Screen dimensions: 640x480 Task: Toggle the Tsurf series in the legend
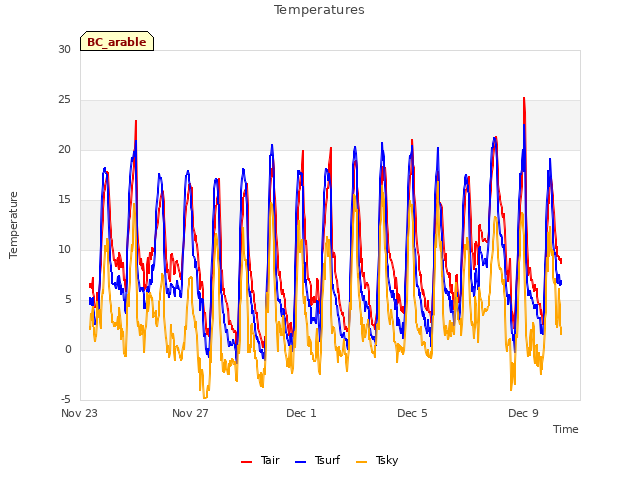pyautogui.click(x=317, y=461)
